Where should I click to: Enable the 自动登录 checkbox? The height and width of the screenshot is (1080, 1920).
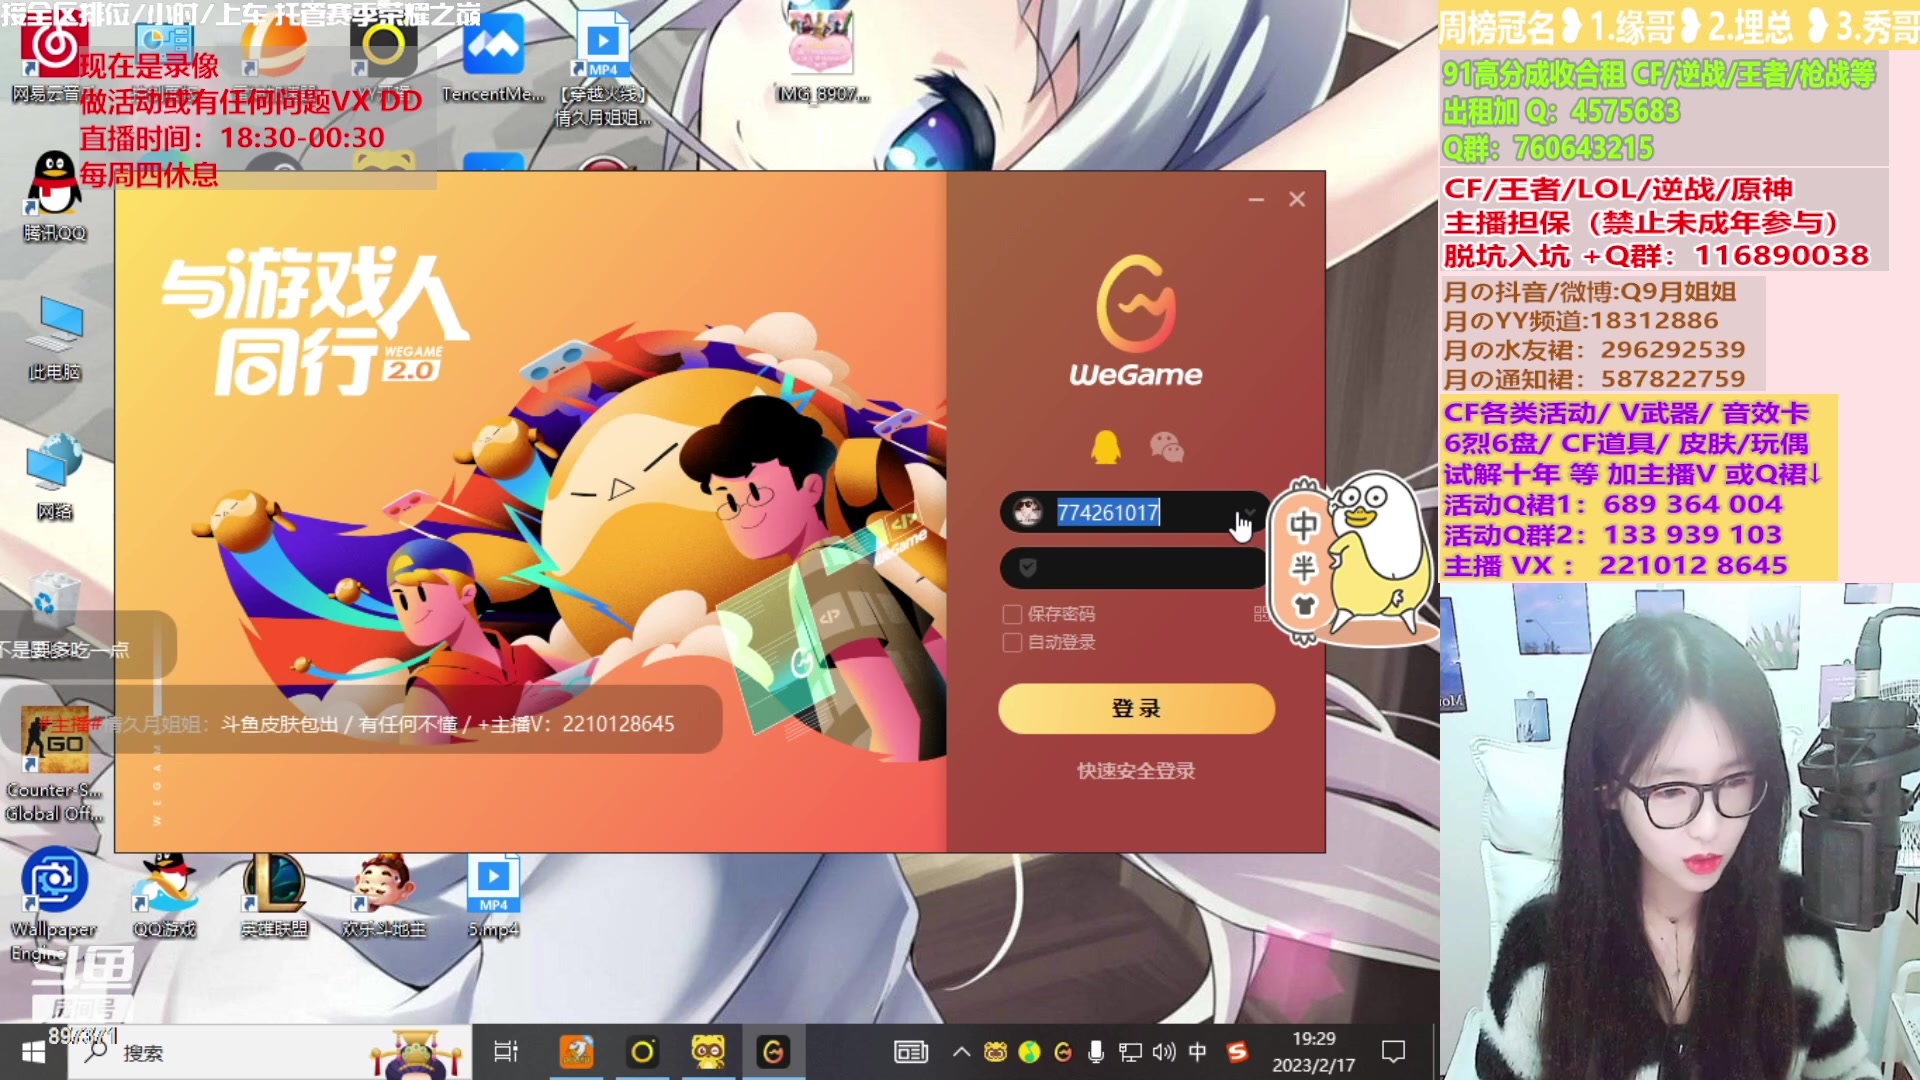point(1012,642)
